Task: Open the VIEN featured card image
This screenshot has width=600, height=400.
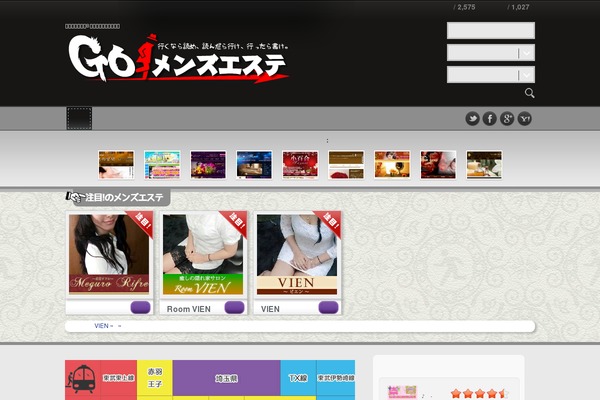Action: (x=297, y=254)
